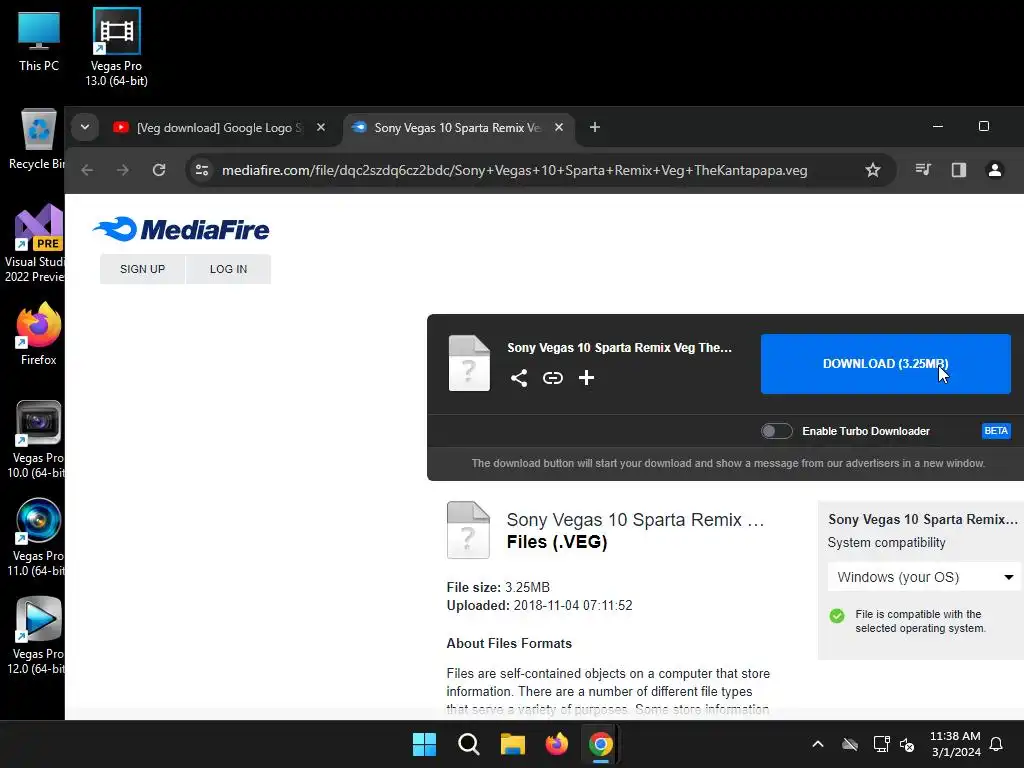The width and height of the screenshot is (1024, 768).
Task: Close the Google Logo YouTube tab
Action: click(321, 127)
